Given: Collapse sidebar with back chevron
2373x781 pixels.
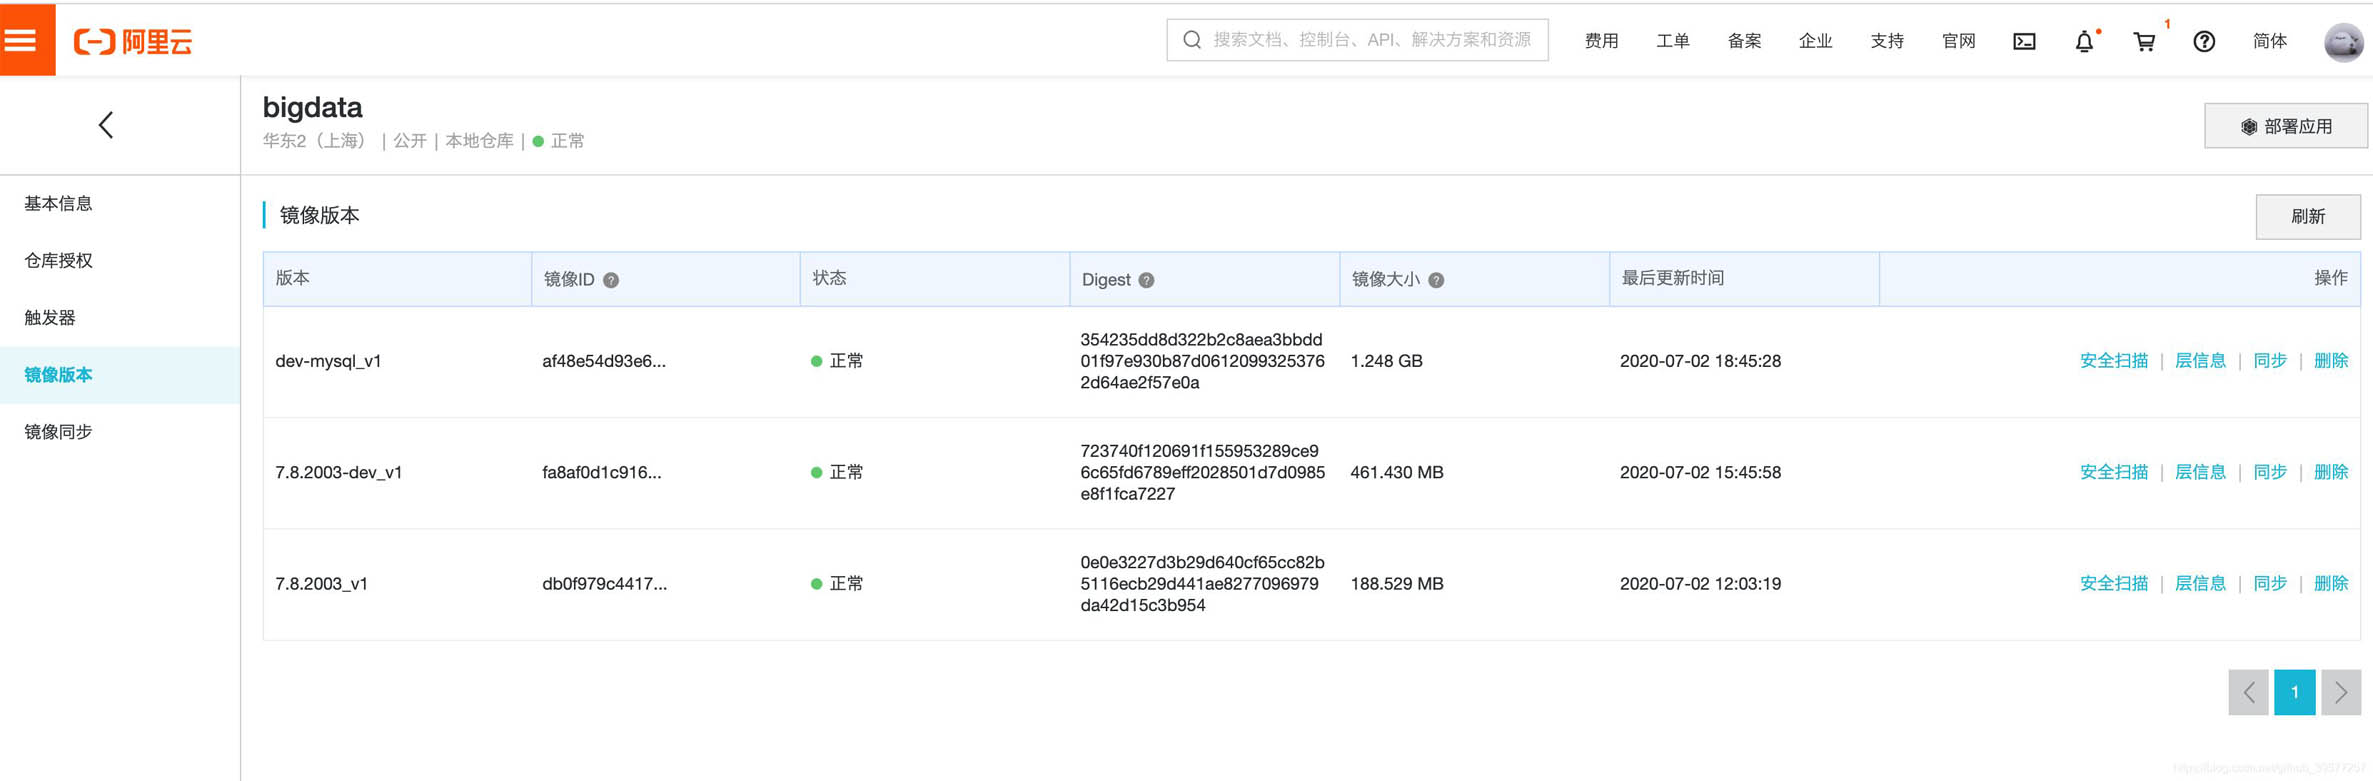Looking at the screenshot, I should [x=106, y=125].
